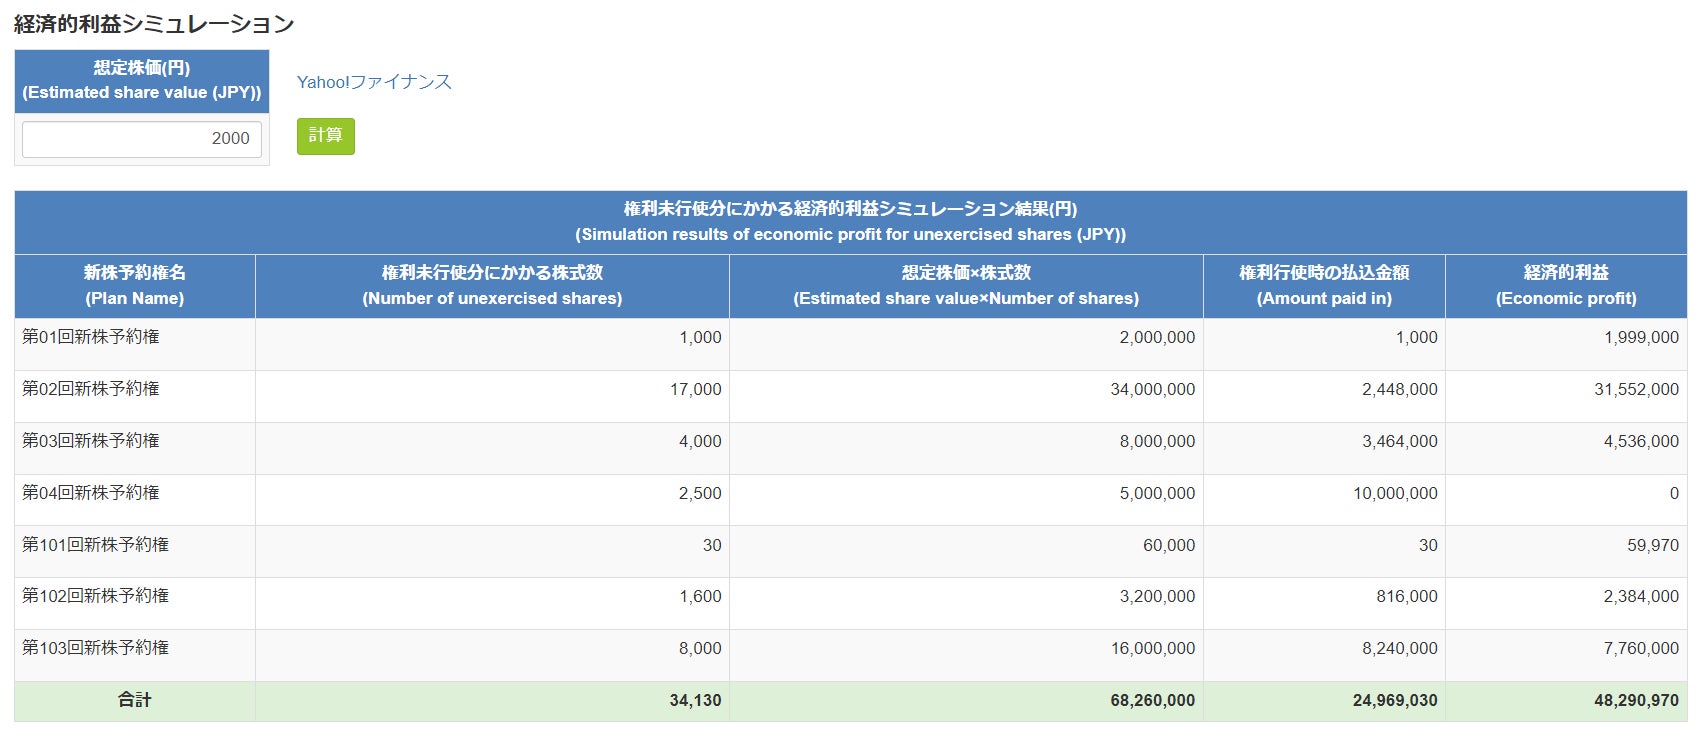Click the 10,000,000 amount paid in cell
This screenshot has height=731, width=1701.
(x=1395, y=494)
